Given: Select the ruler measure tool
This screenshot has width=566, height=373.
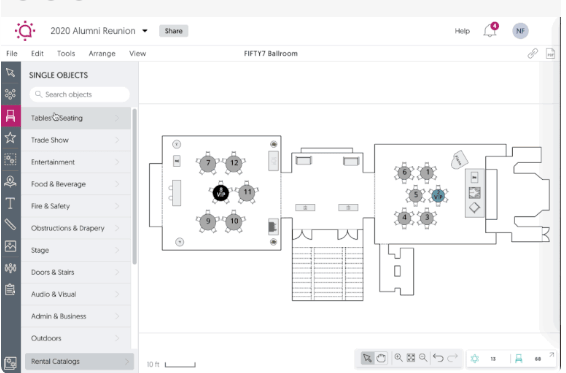Looking at the screenshot, I should tap(10, 225).
